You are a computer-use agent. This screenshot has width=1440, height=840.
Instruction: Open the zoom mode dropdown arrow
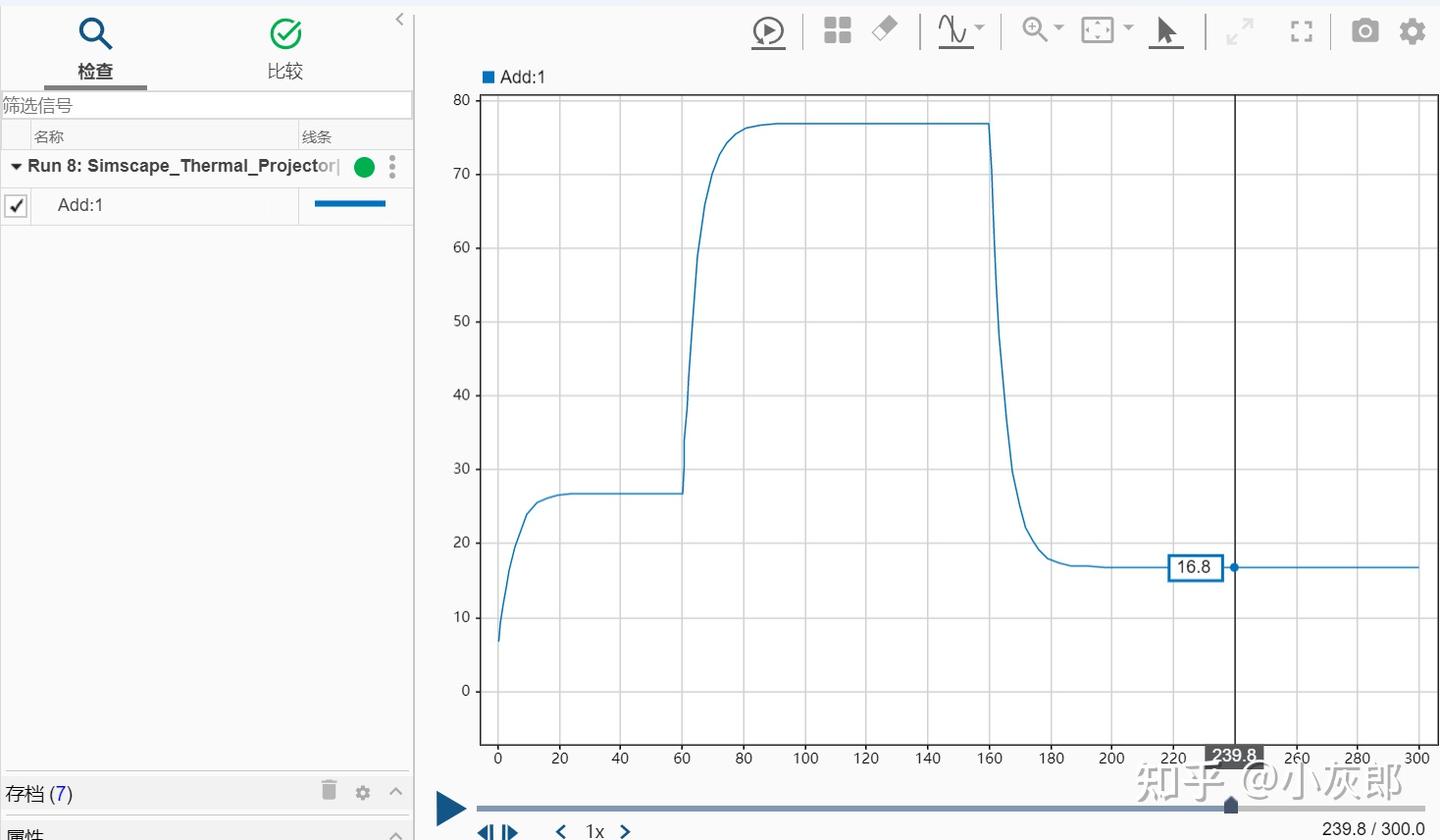1057,30
